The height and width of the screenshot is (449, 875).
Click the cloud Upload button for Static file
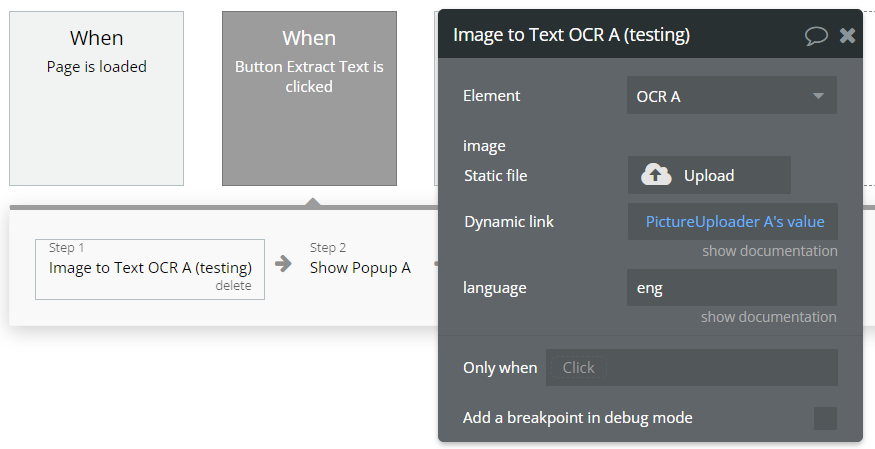coord(709,175)
